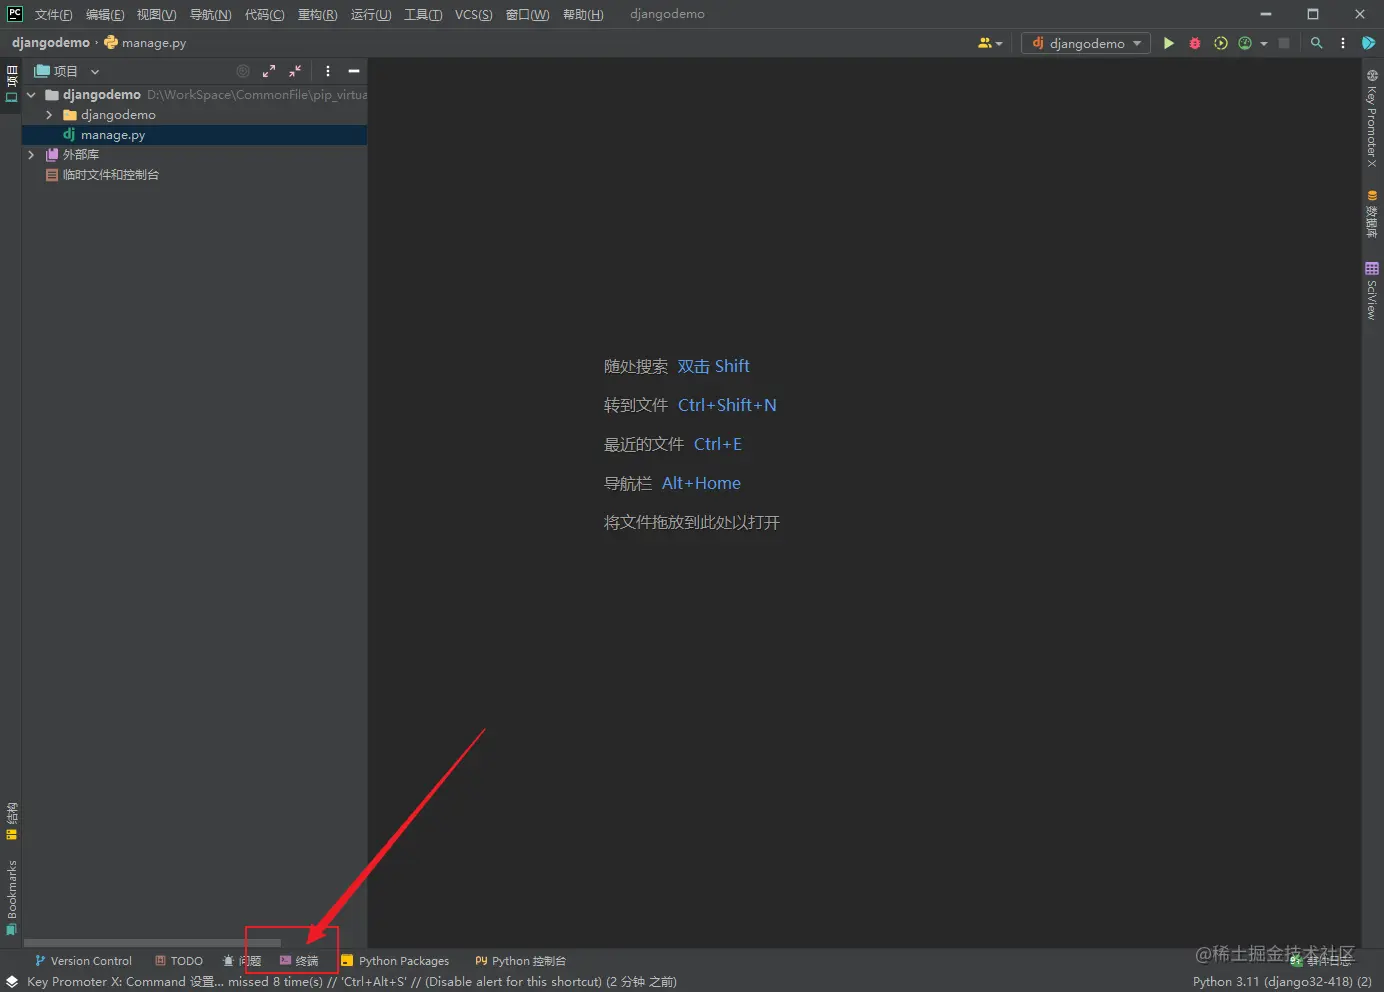Image resolution: width=1384 pixels, height=992 pixels.
Task: Open the 帮助(H) menu
Action: click(x=583, y=14)
